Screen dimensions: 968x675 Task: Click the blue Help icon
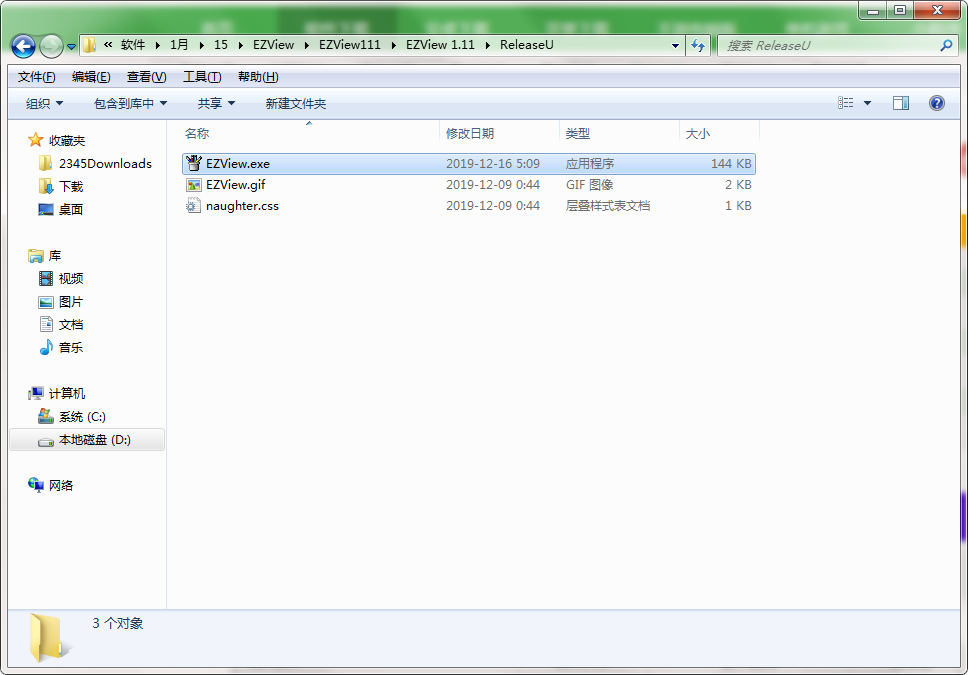937,103
